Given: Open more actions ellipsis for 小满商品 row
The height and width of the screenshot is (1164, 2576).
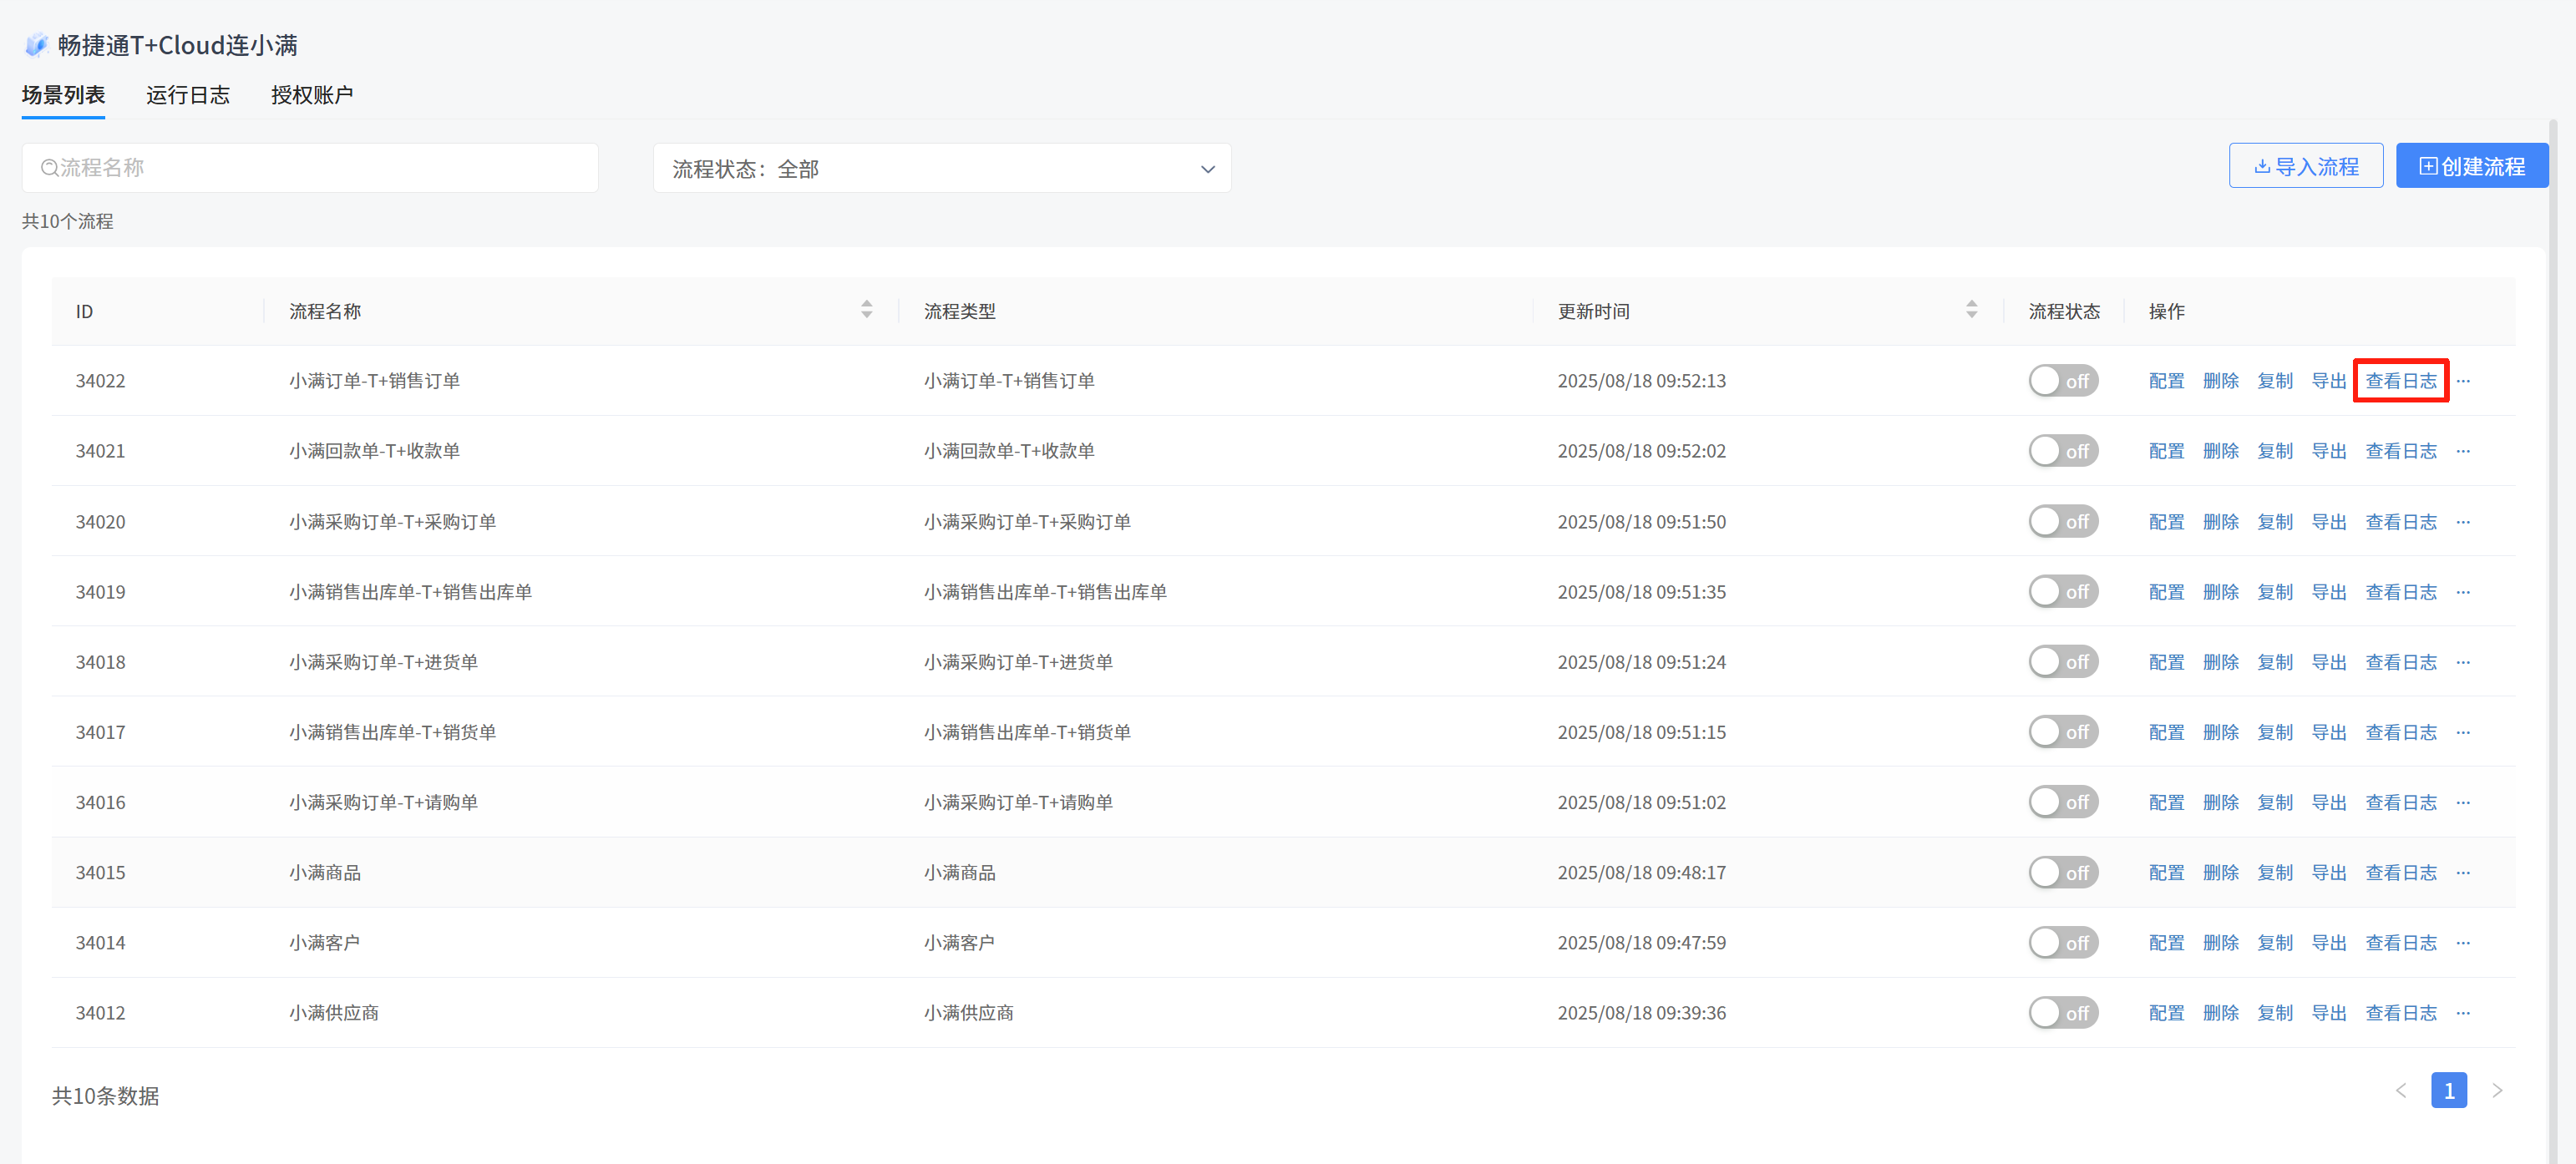Looking at the screenshot, I should (x=2463, y=873).
